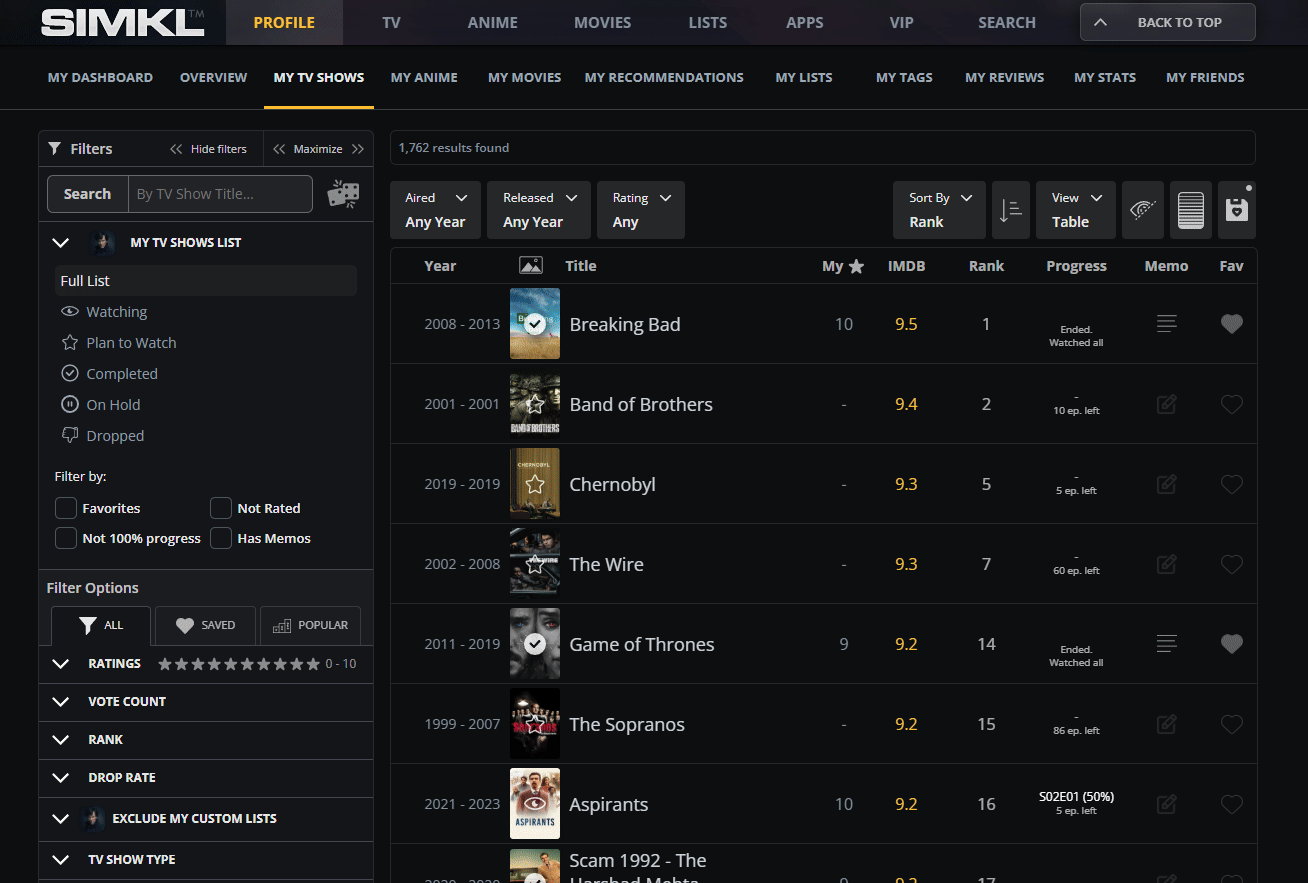Image resolution: width=1308 pixels, height=883 pixels.
Task: Open The Wire title link
Action: pyautogui.click(x=606, y=564)
